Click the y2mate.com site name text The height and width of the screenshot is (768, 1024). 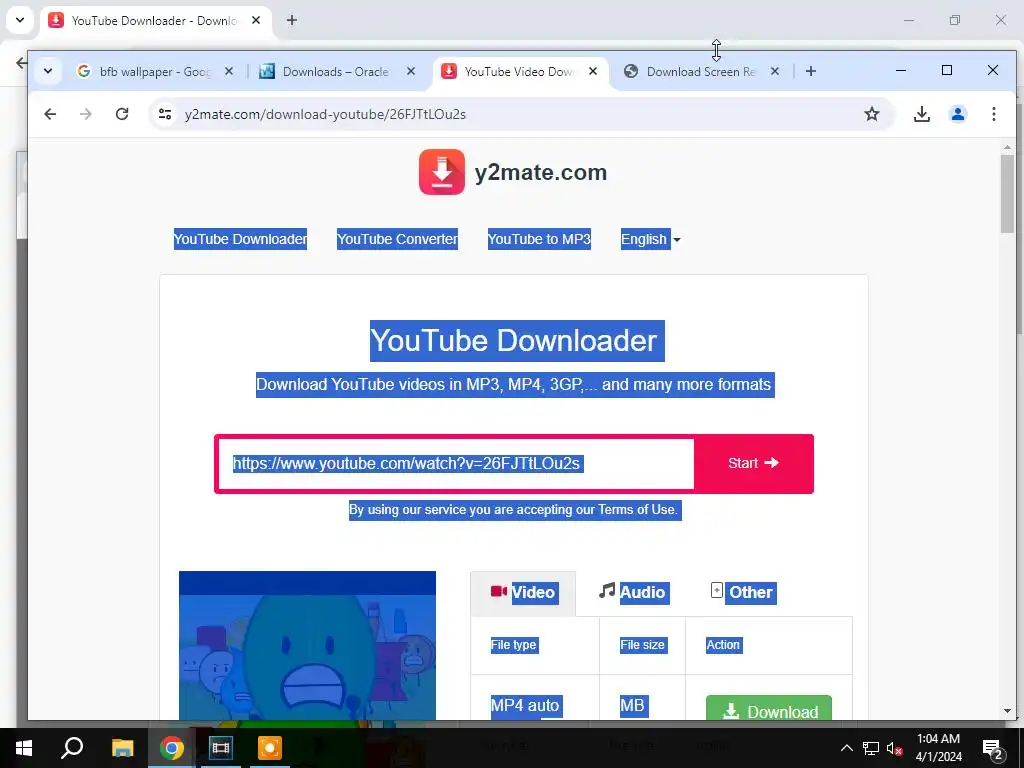point(541,172)
